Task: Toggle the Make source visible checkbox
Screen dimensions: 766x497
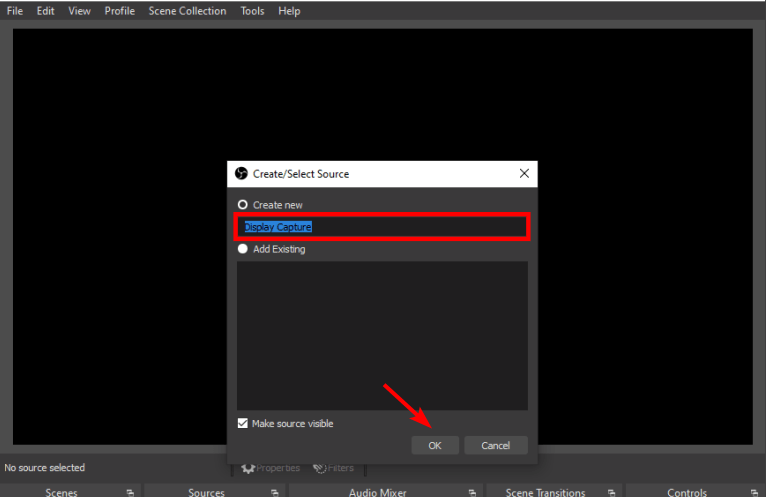Action: click(242, 423)
